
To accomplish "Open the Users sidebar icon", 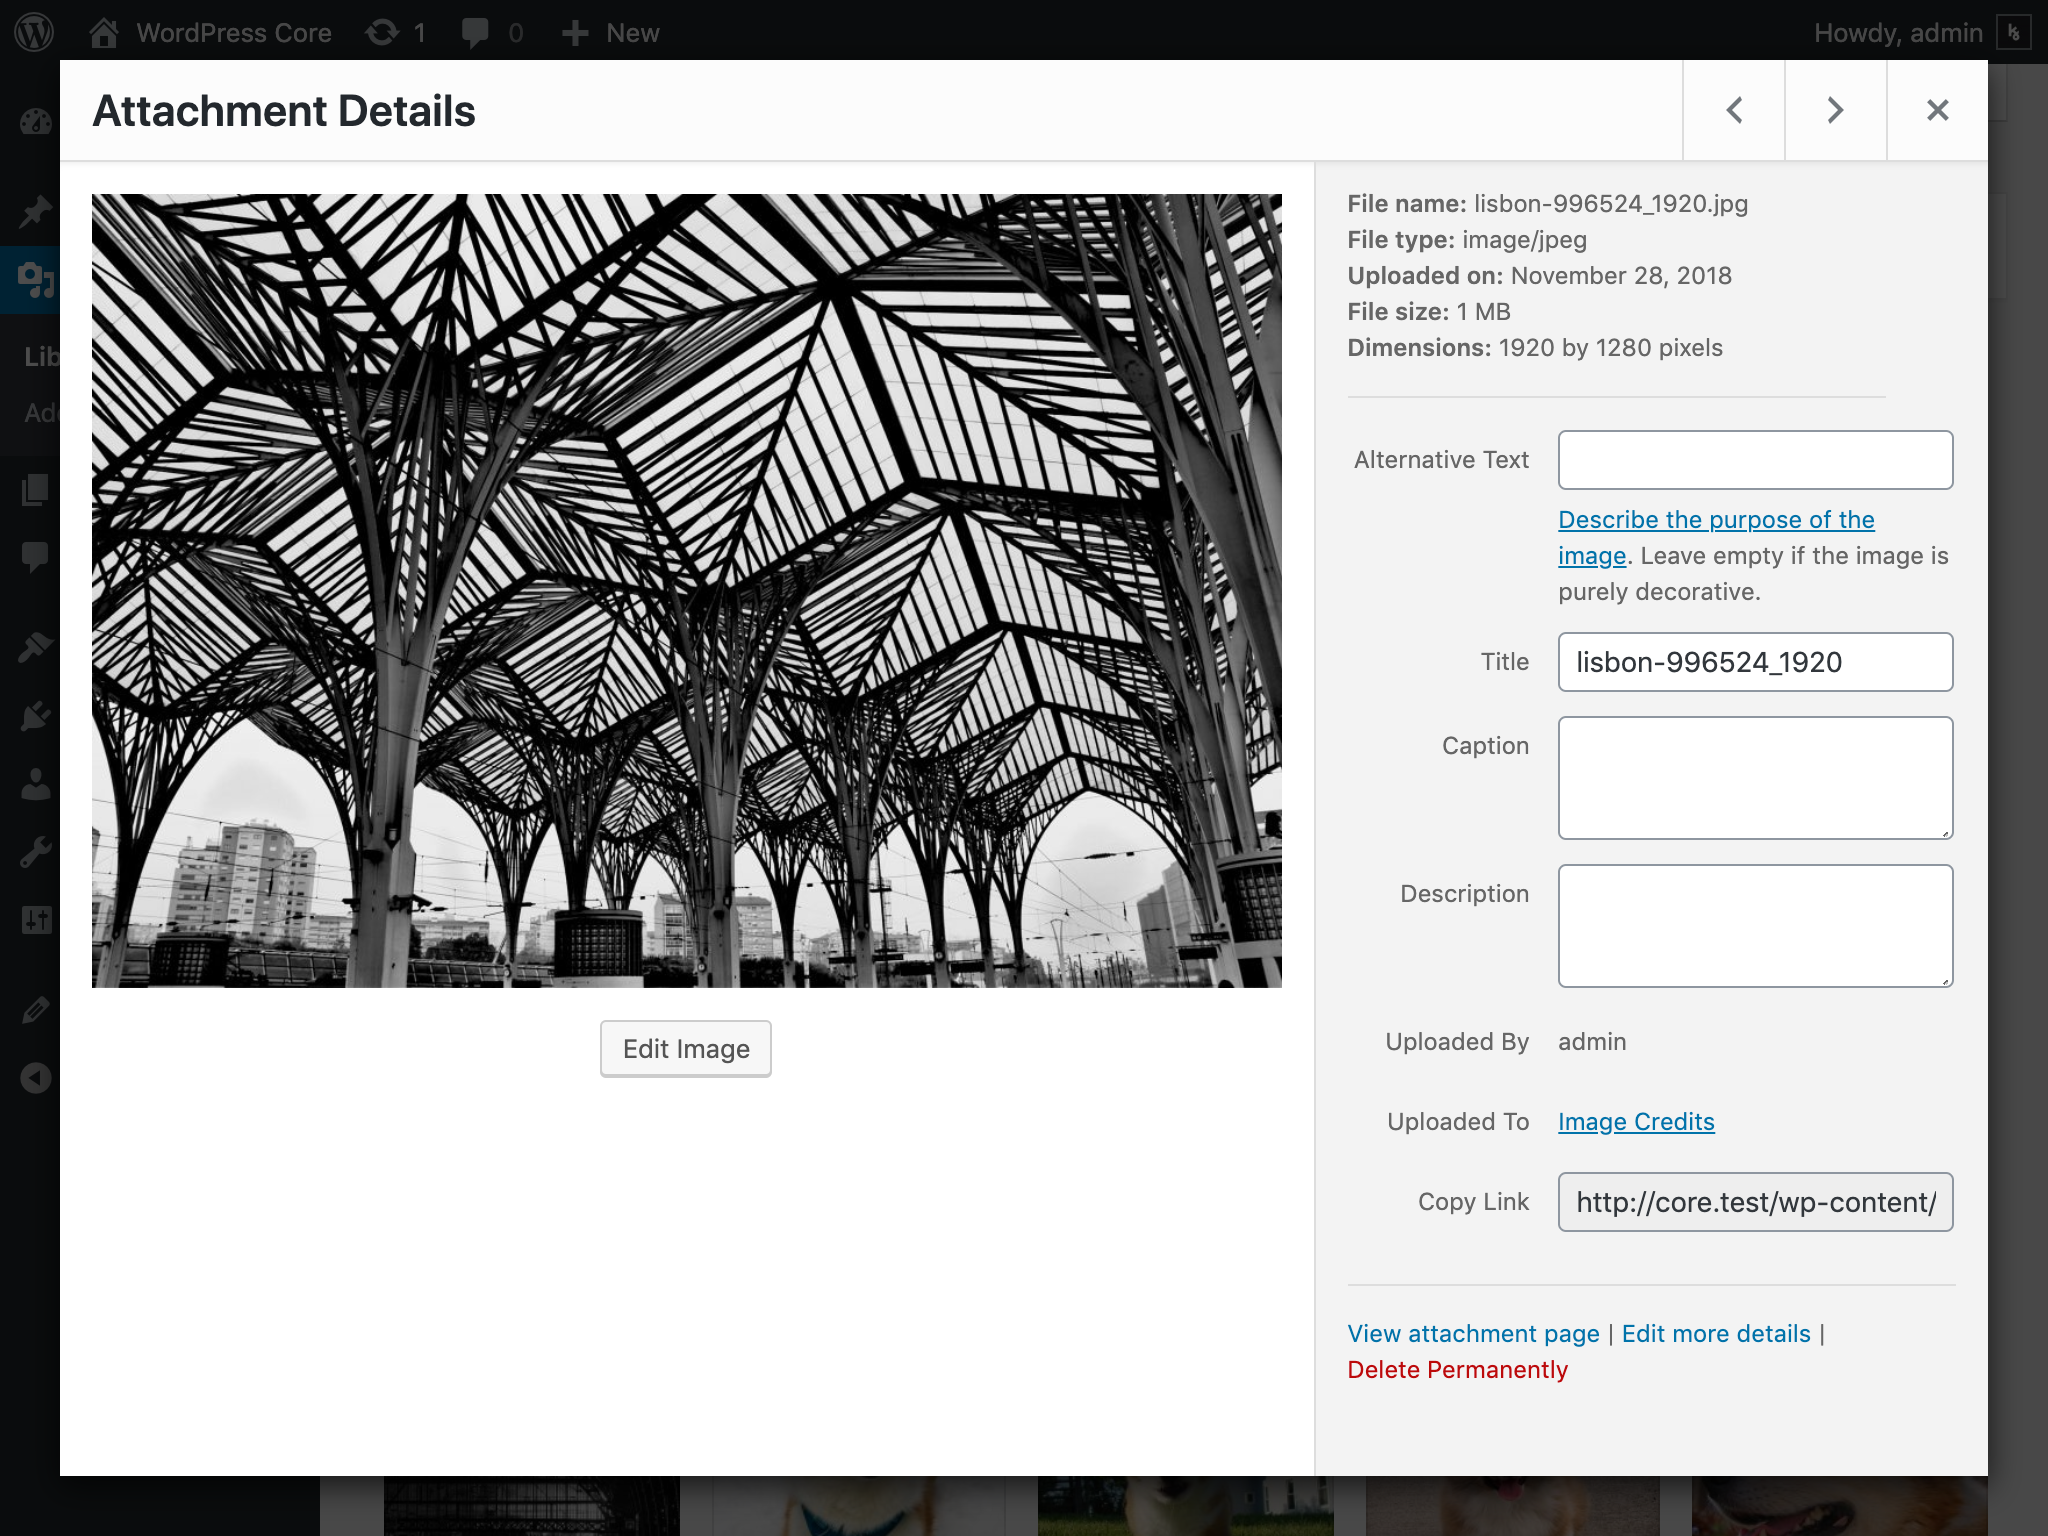I will point(35,785).
